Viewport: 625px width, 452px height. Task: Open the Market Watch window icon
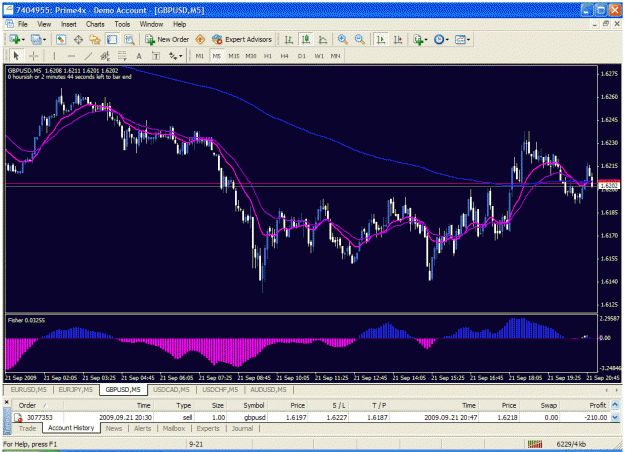pyautogui.click(x=61, y=39)
